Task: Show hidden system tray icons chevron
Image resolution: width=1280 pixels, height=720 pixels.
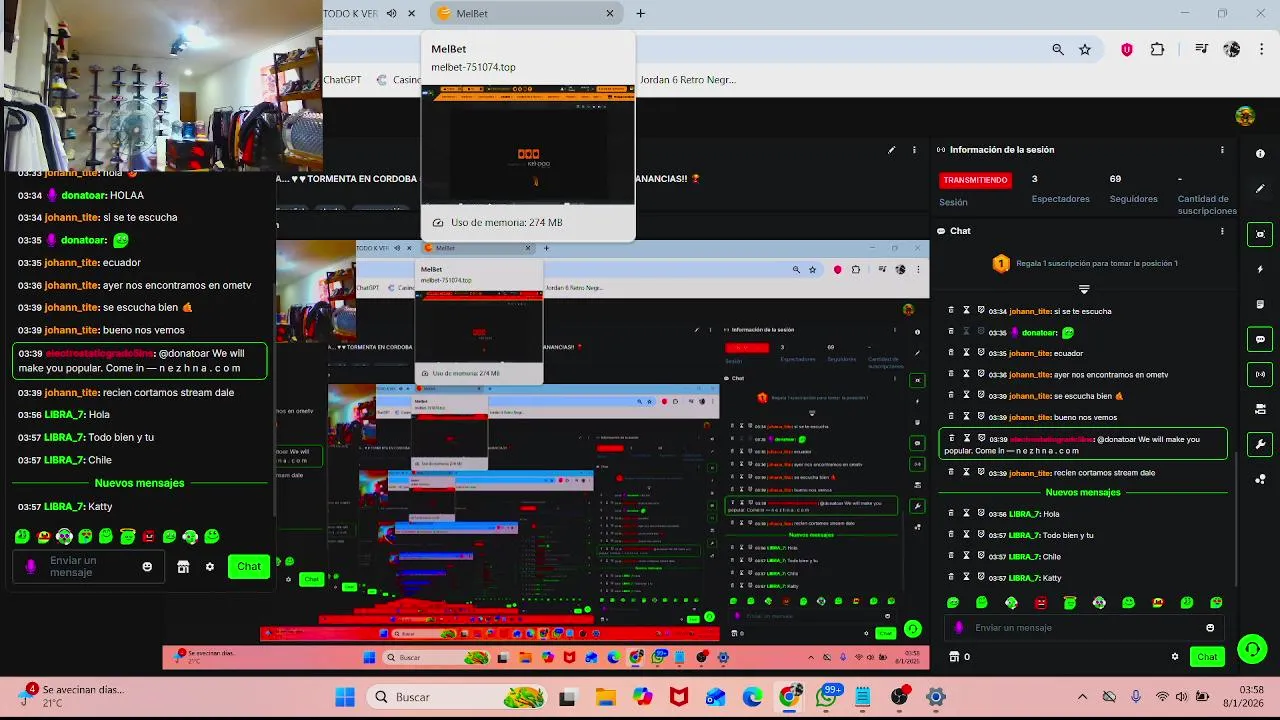Action: [x=1082, y=697]
